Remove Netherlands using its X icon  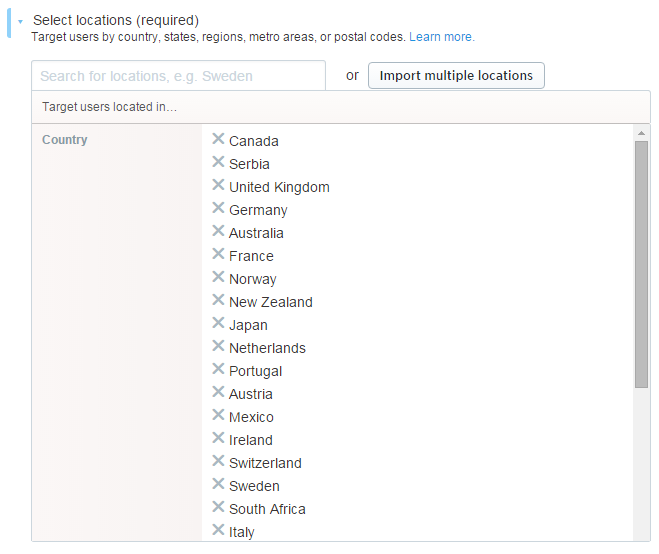click(x=218, y=346)
